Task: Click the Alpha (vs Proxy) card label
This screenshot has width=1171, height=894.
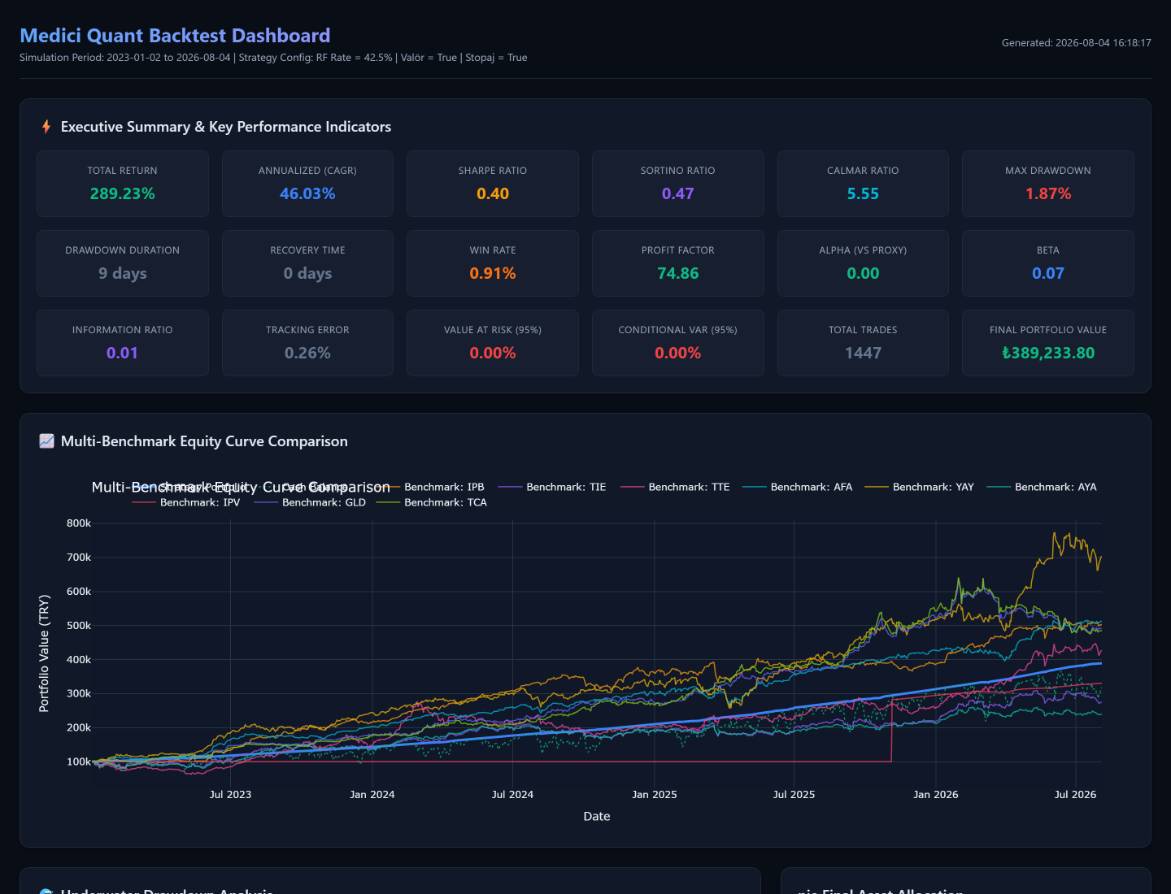Action: [863, 250]
